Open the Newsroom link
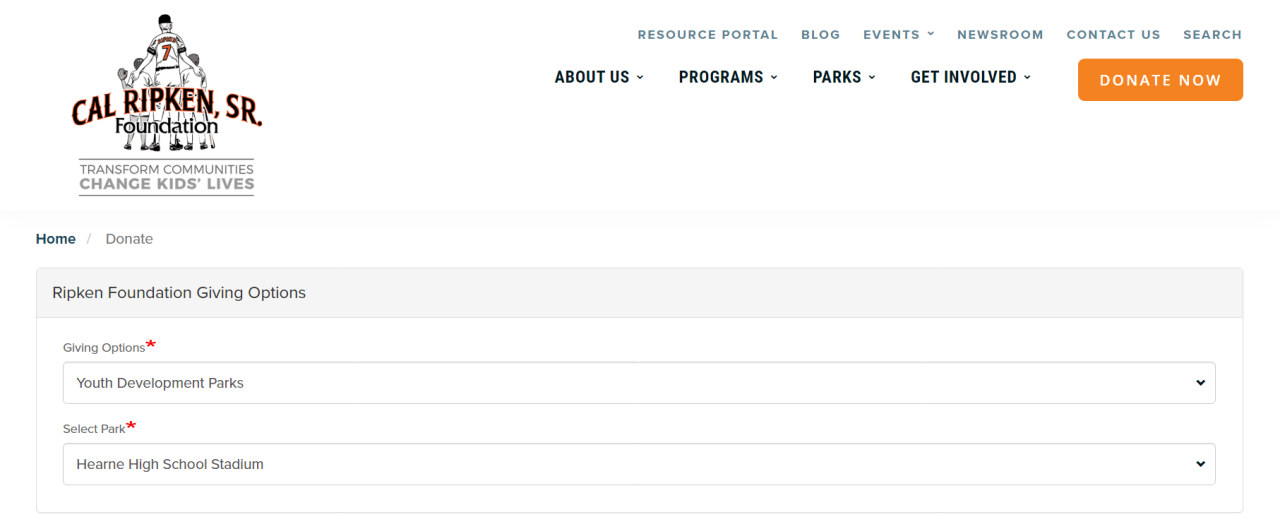This screenshot has height=522, width=1280. (x=999, y=34)
